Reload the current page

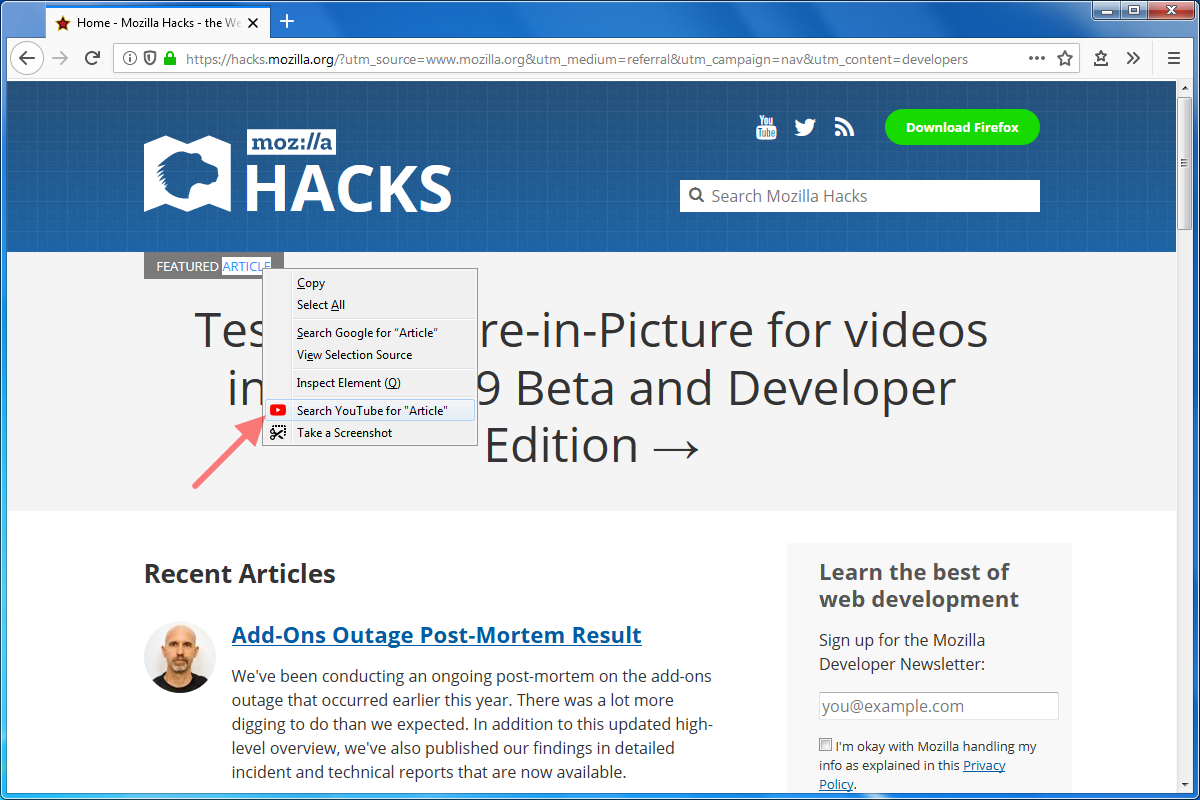tap(93, 58)
